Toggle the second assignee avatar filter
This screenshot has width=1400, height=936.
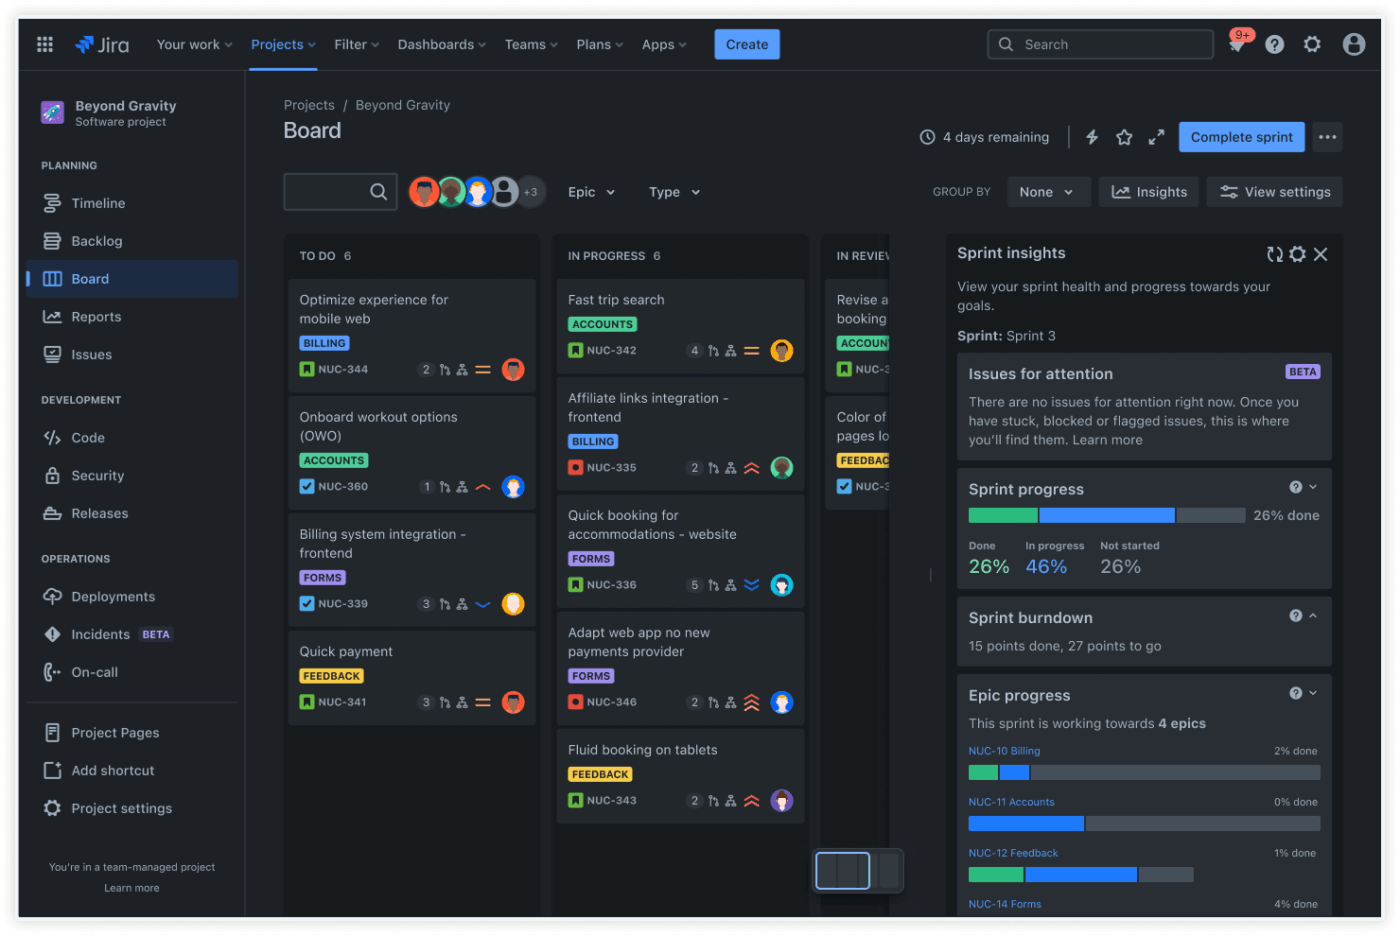pos(451,192)
